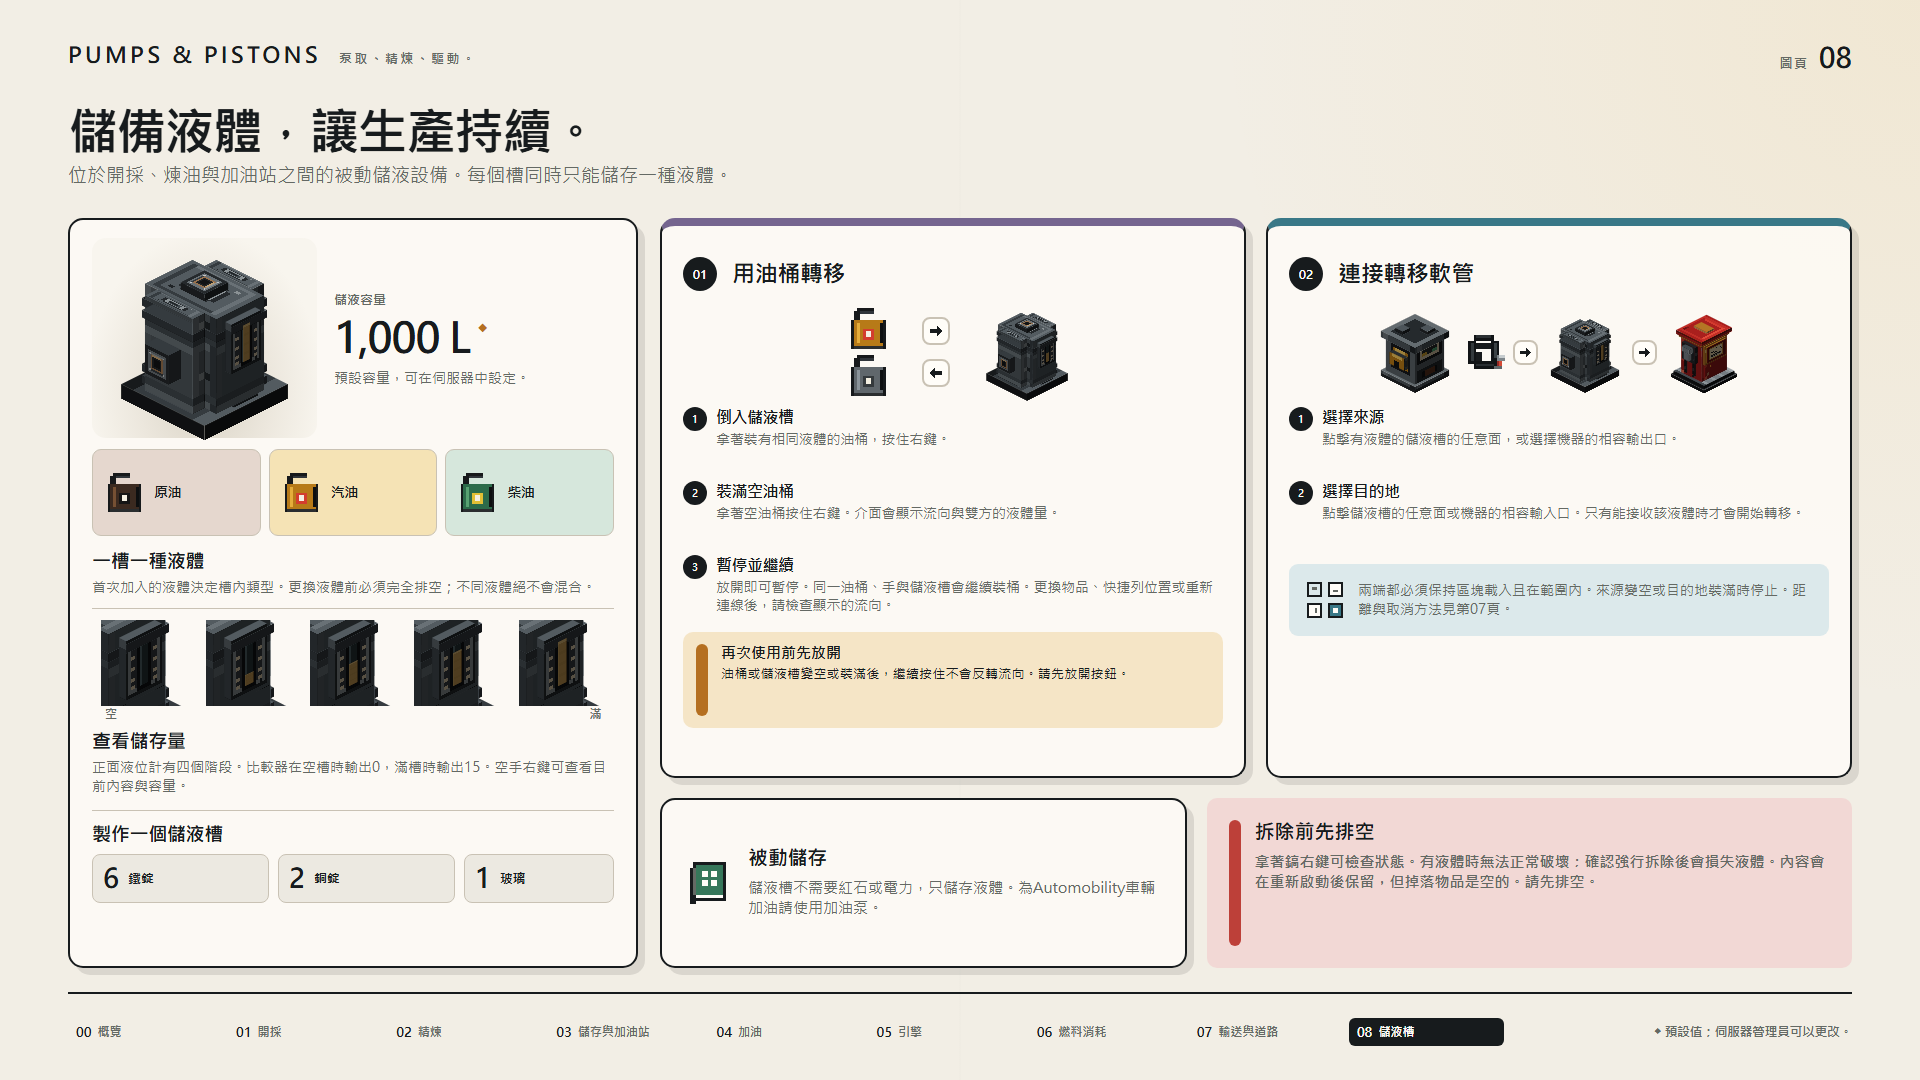This screenshot has width=1920, height=1080.
Task: Click the 查看儲存量 section heading
Action: tap(139, 741)
